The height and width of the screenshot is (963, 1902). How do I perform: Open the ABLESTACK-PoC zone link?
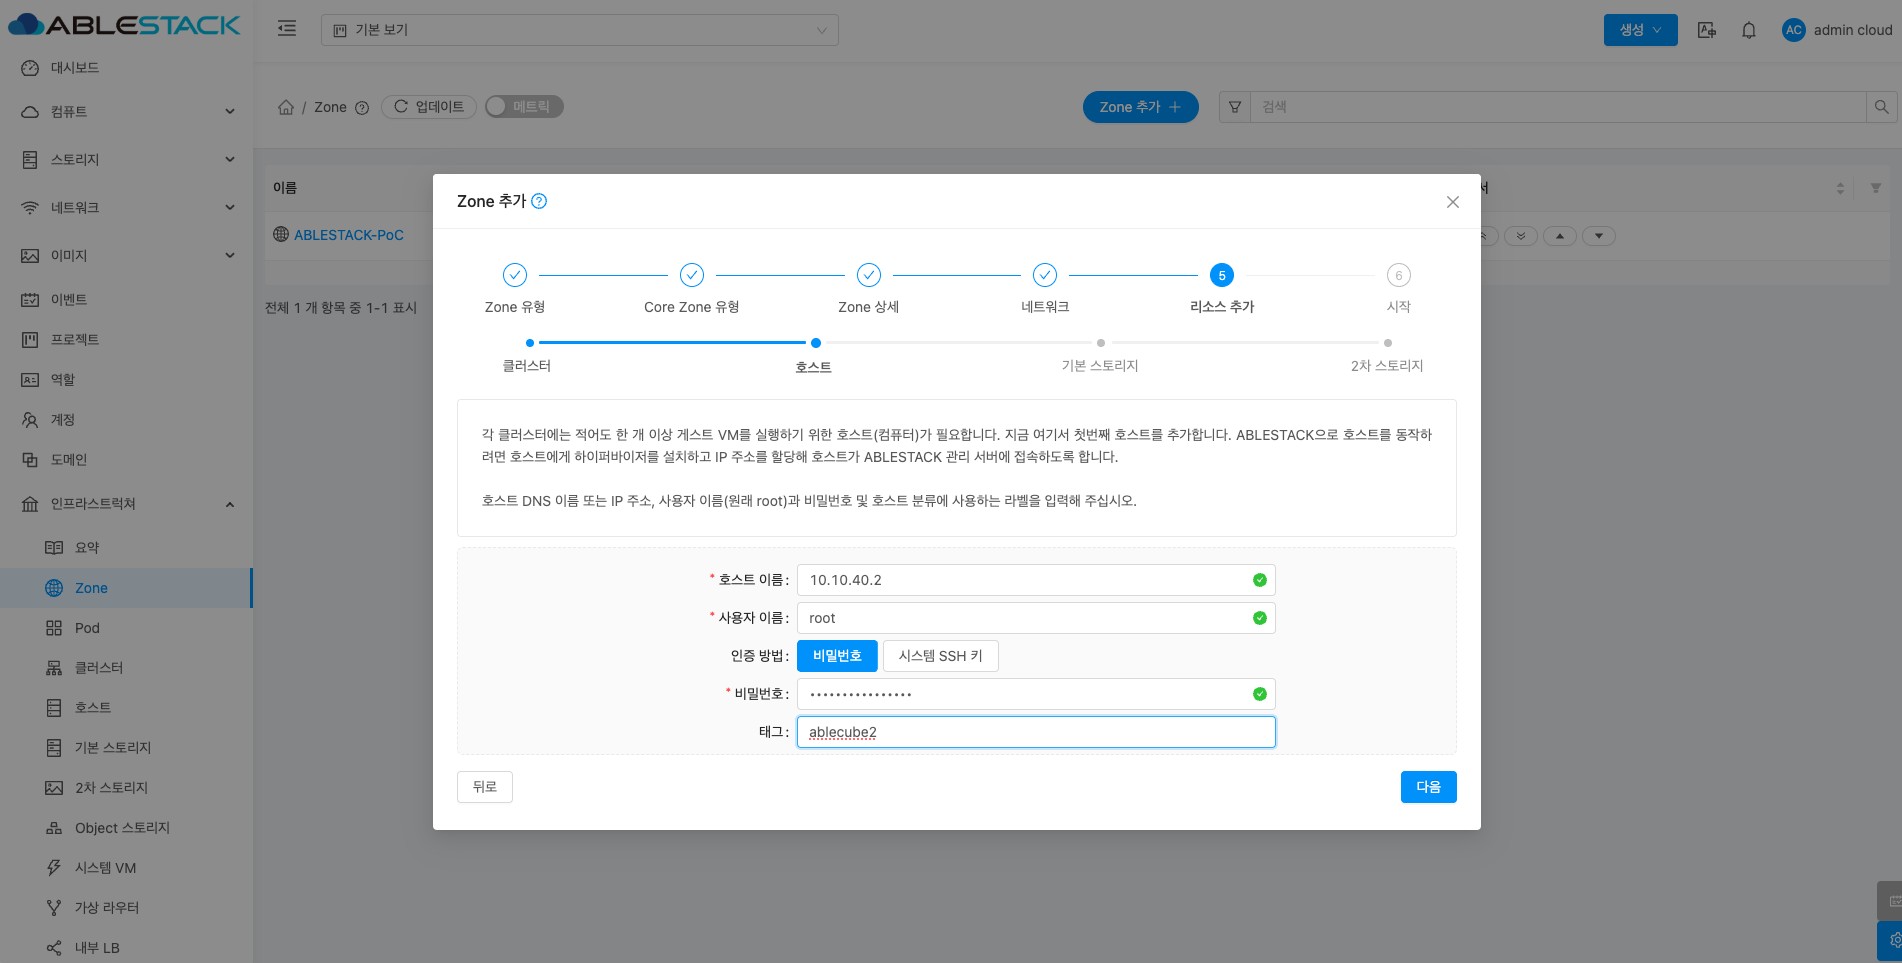pos(349,235)
